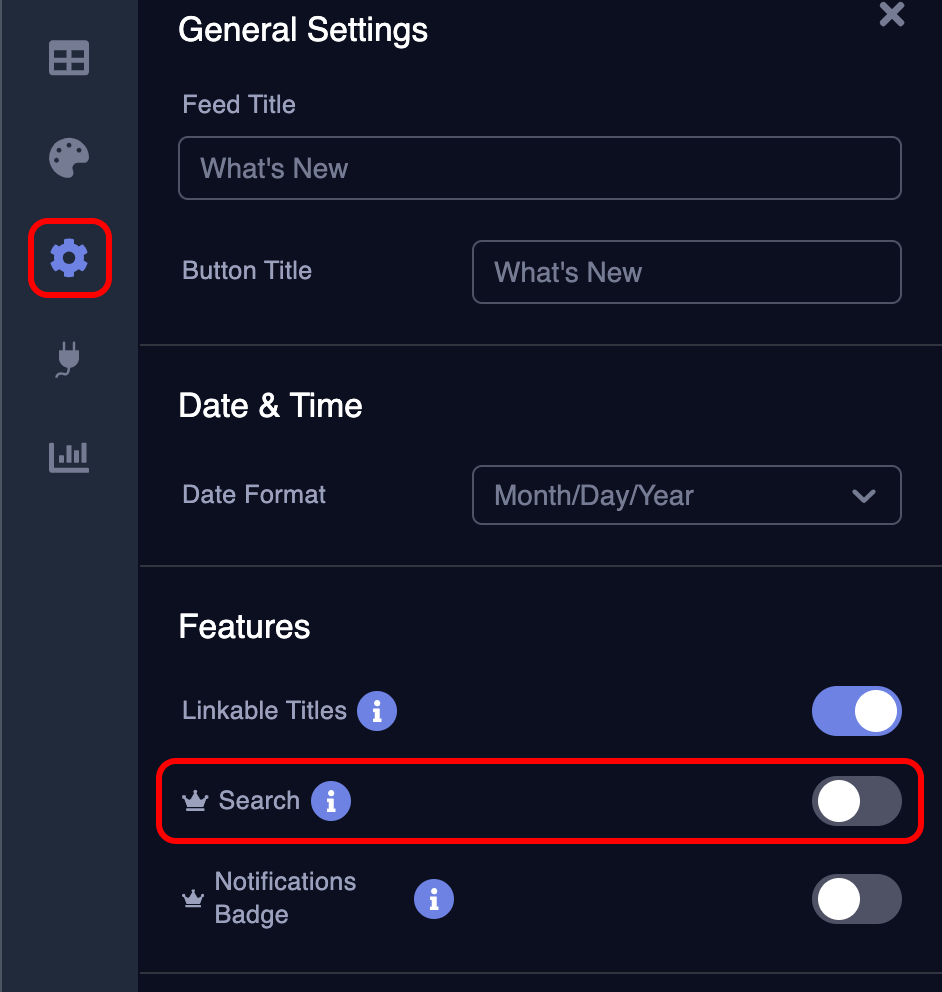Viewport: 942px width, 992px height.
Task: Click info icon next to Search
Action: [331, 801]
